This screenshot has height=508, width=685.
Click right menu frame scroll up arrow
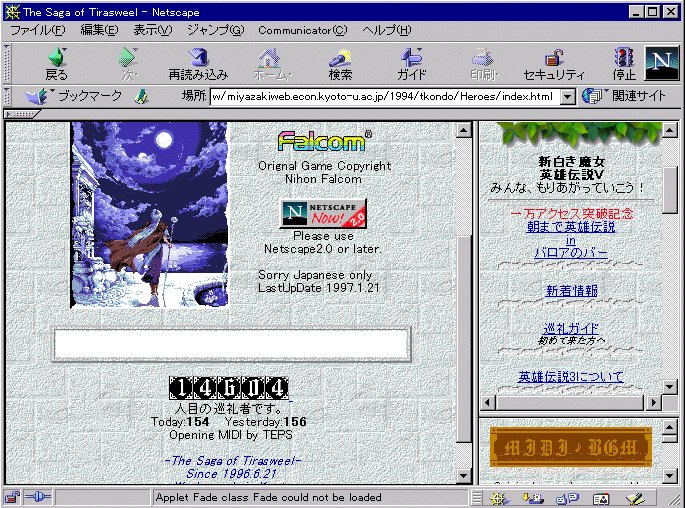670,130
